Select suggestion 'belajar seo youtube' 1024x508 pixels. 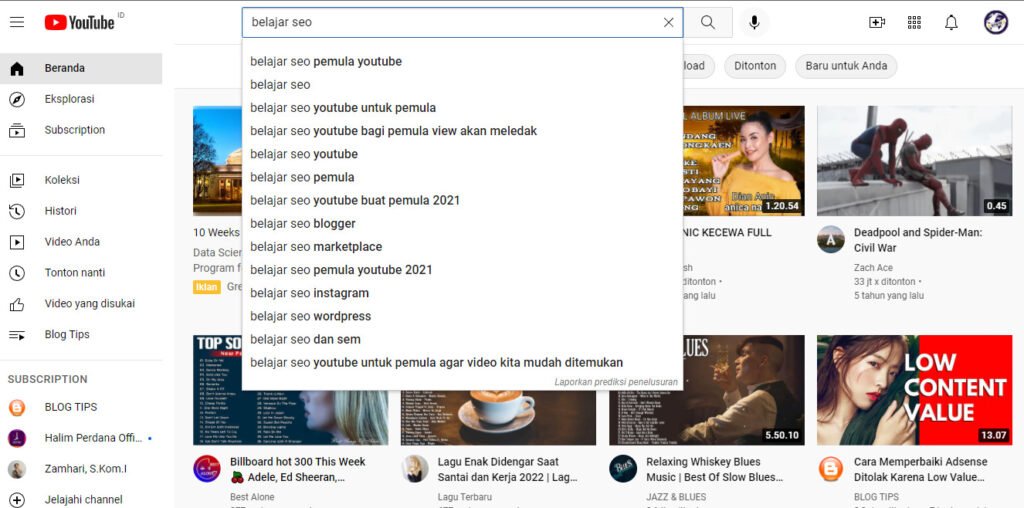462,154
